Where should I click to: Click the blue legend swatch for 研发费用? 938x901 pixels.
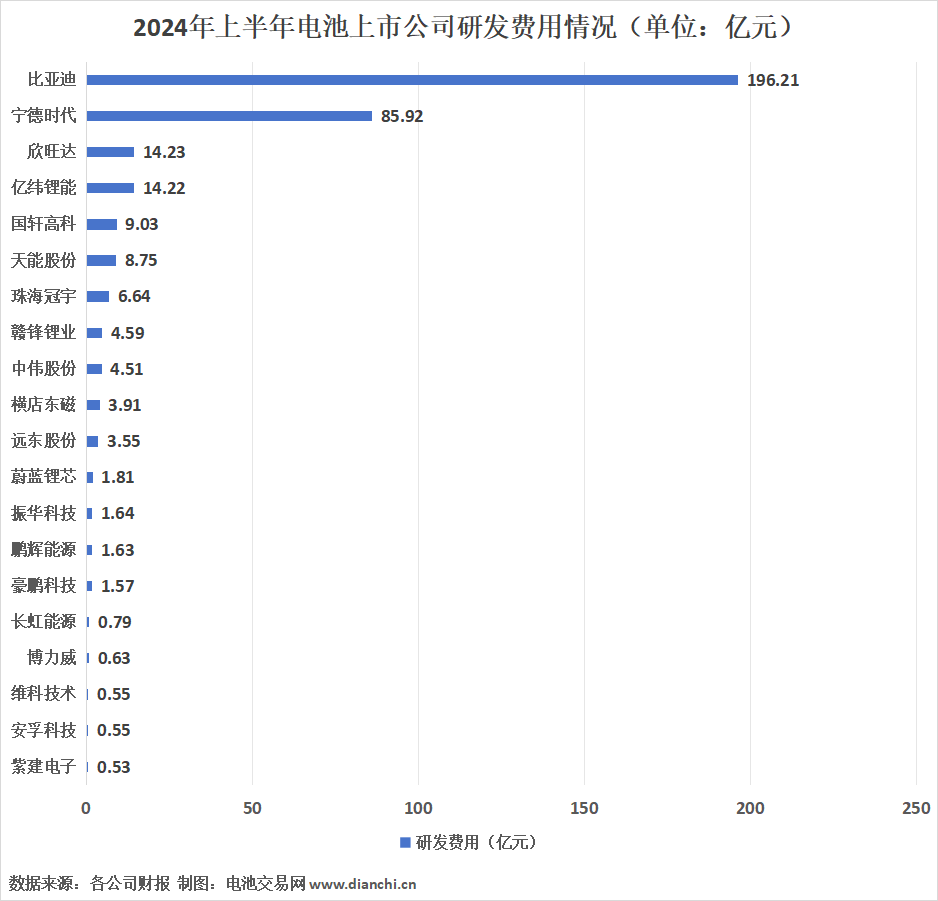[x=405, y=842]
